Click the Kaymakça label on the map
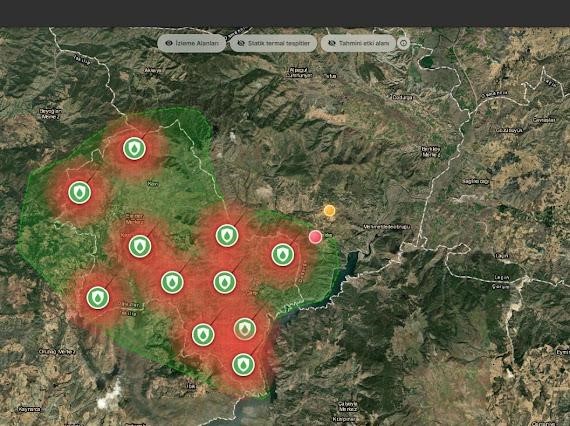Viewport: 570px width, 426px height. click(x=29, y=409)
